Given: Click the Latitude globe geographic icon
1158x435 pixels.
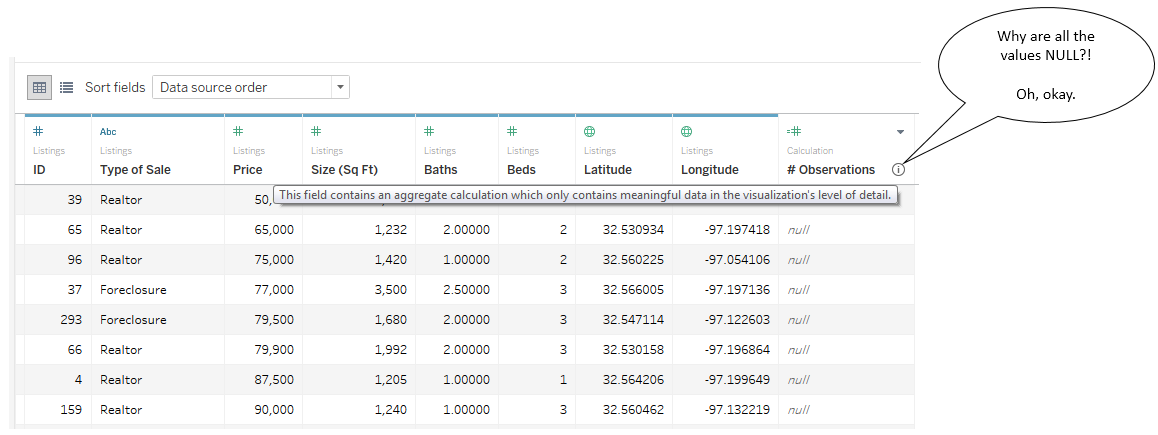Looking at the screenshot, I should [x=590, y=131].
